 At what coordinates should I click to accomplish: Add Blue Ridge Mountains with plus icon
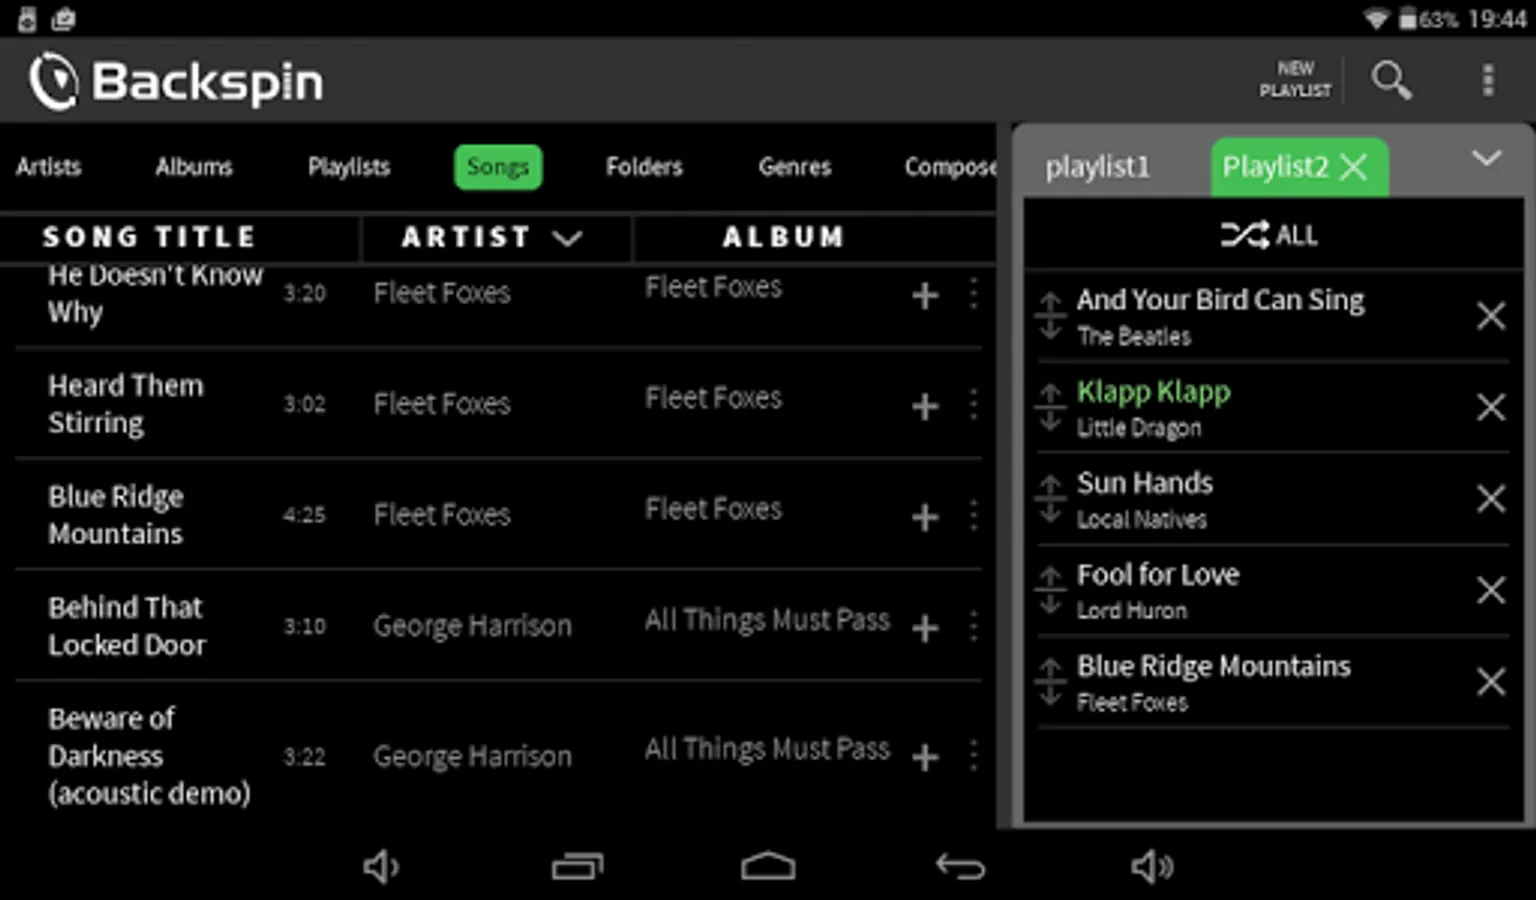click(925, 517)
